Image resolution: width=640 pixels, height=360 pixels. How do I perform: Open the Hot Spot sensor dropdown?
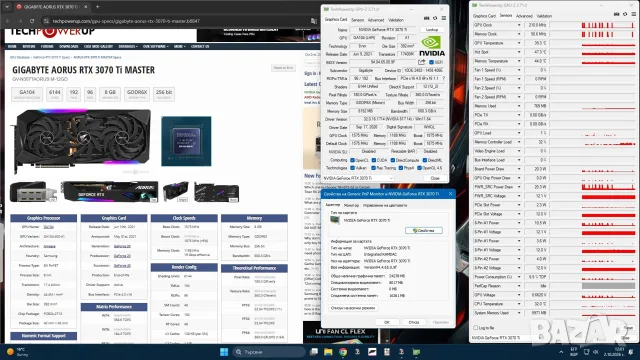pyautogui.click(x=519, y=52)
